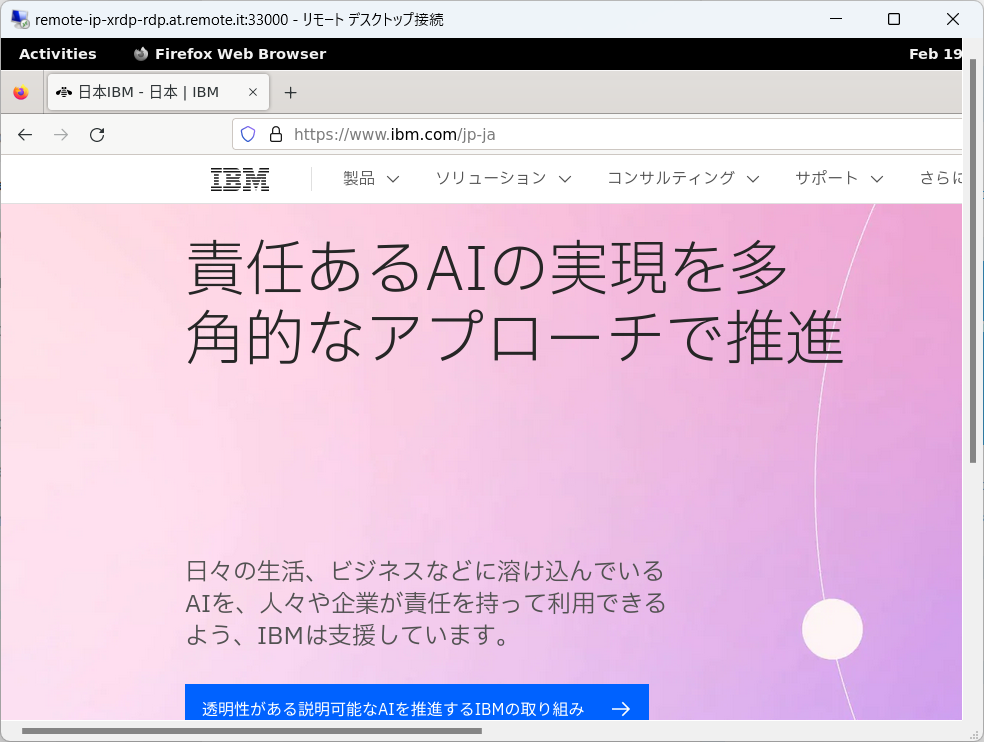Click the Feb 19 clock in top bar
This screenshot has height=742, width=984.
pyautogui.click(x=935, y=54)
